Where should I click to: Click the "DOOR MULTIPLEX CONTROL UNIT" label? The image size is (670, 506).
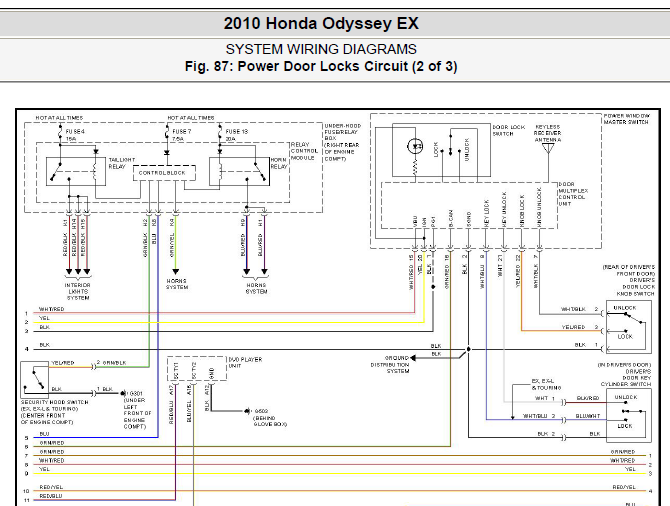pos(573,194)
